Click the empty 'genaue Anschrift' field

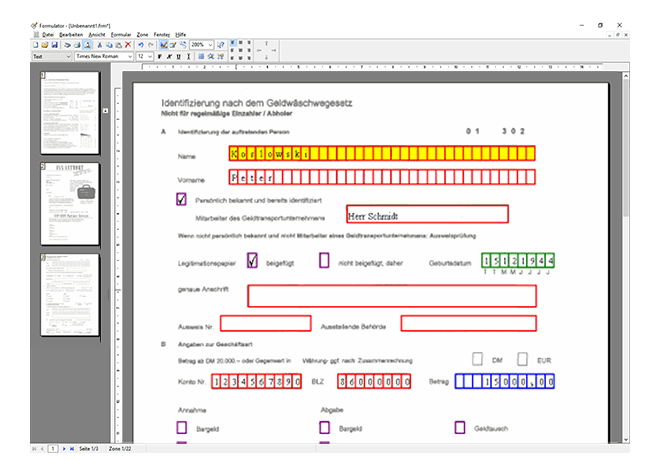pyautogui.click(x=392, y=296)
